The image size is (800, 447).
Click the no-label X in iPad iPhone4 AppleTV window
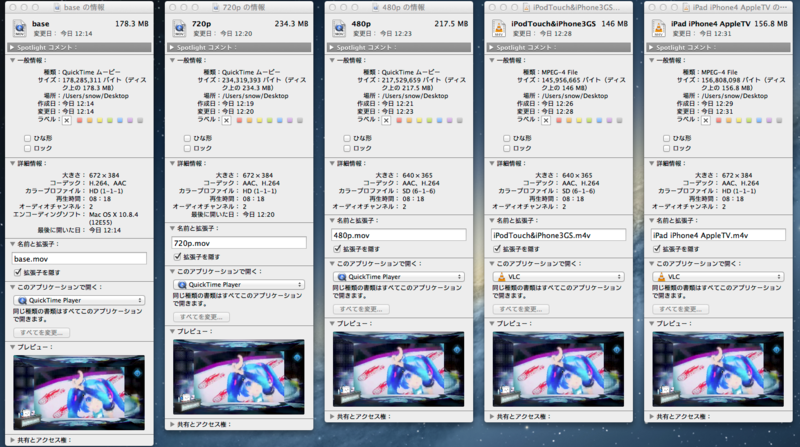coord(706,120)
